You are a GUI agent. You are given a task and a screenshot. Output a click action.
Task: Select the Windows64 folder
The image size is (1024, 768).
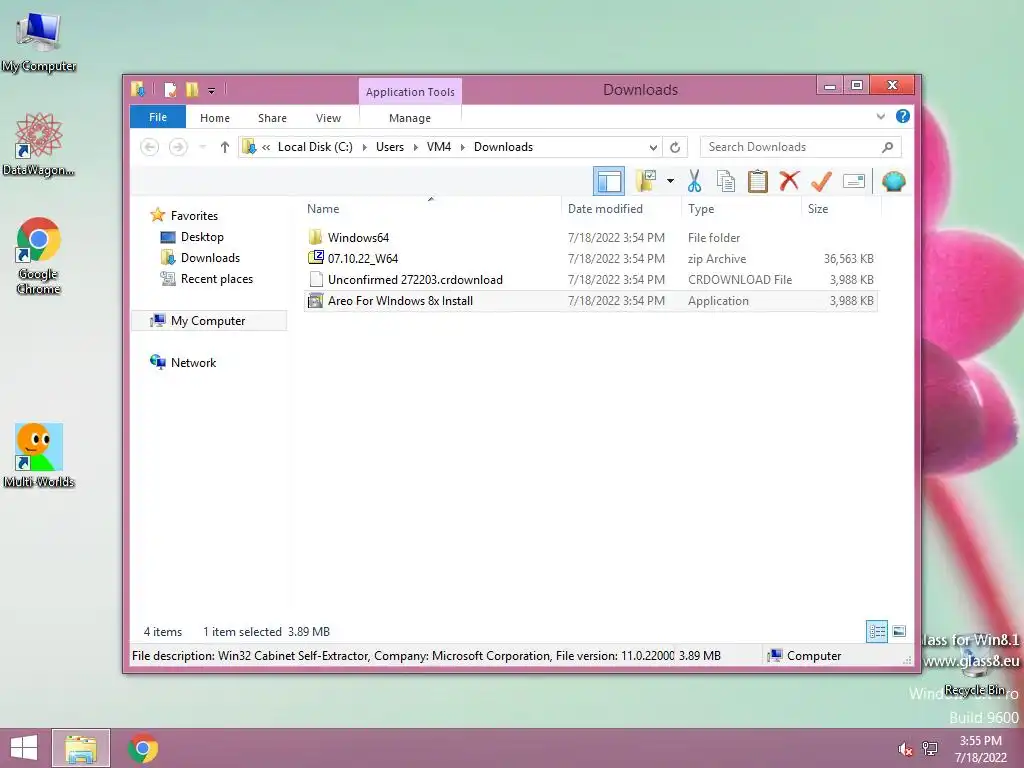click(358, 238)
